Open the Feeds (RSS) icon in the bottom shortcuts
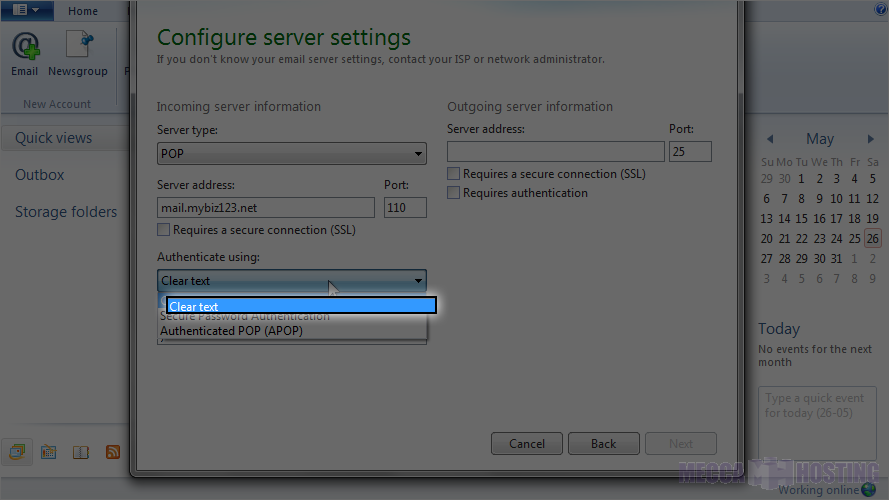The width and height of the screenshot is (889, 500). pos(113,452)
